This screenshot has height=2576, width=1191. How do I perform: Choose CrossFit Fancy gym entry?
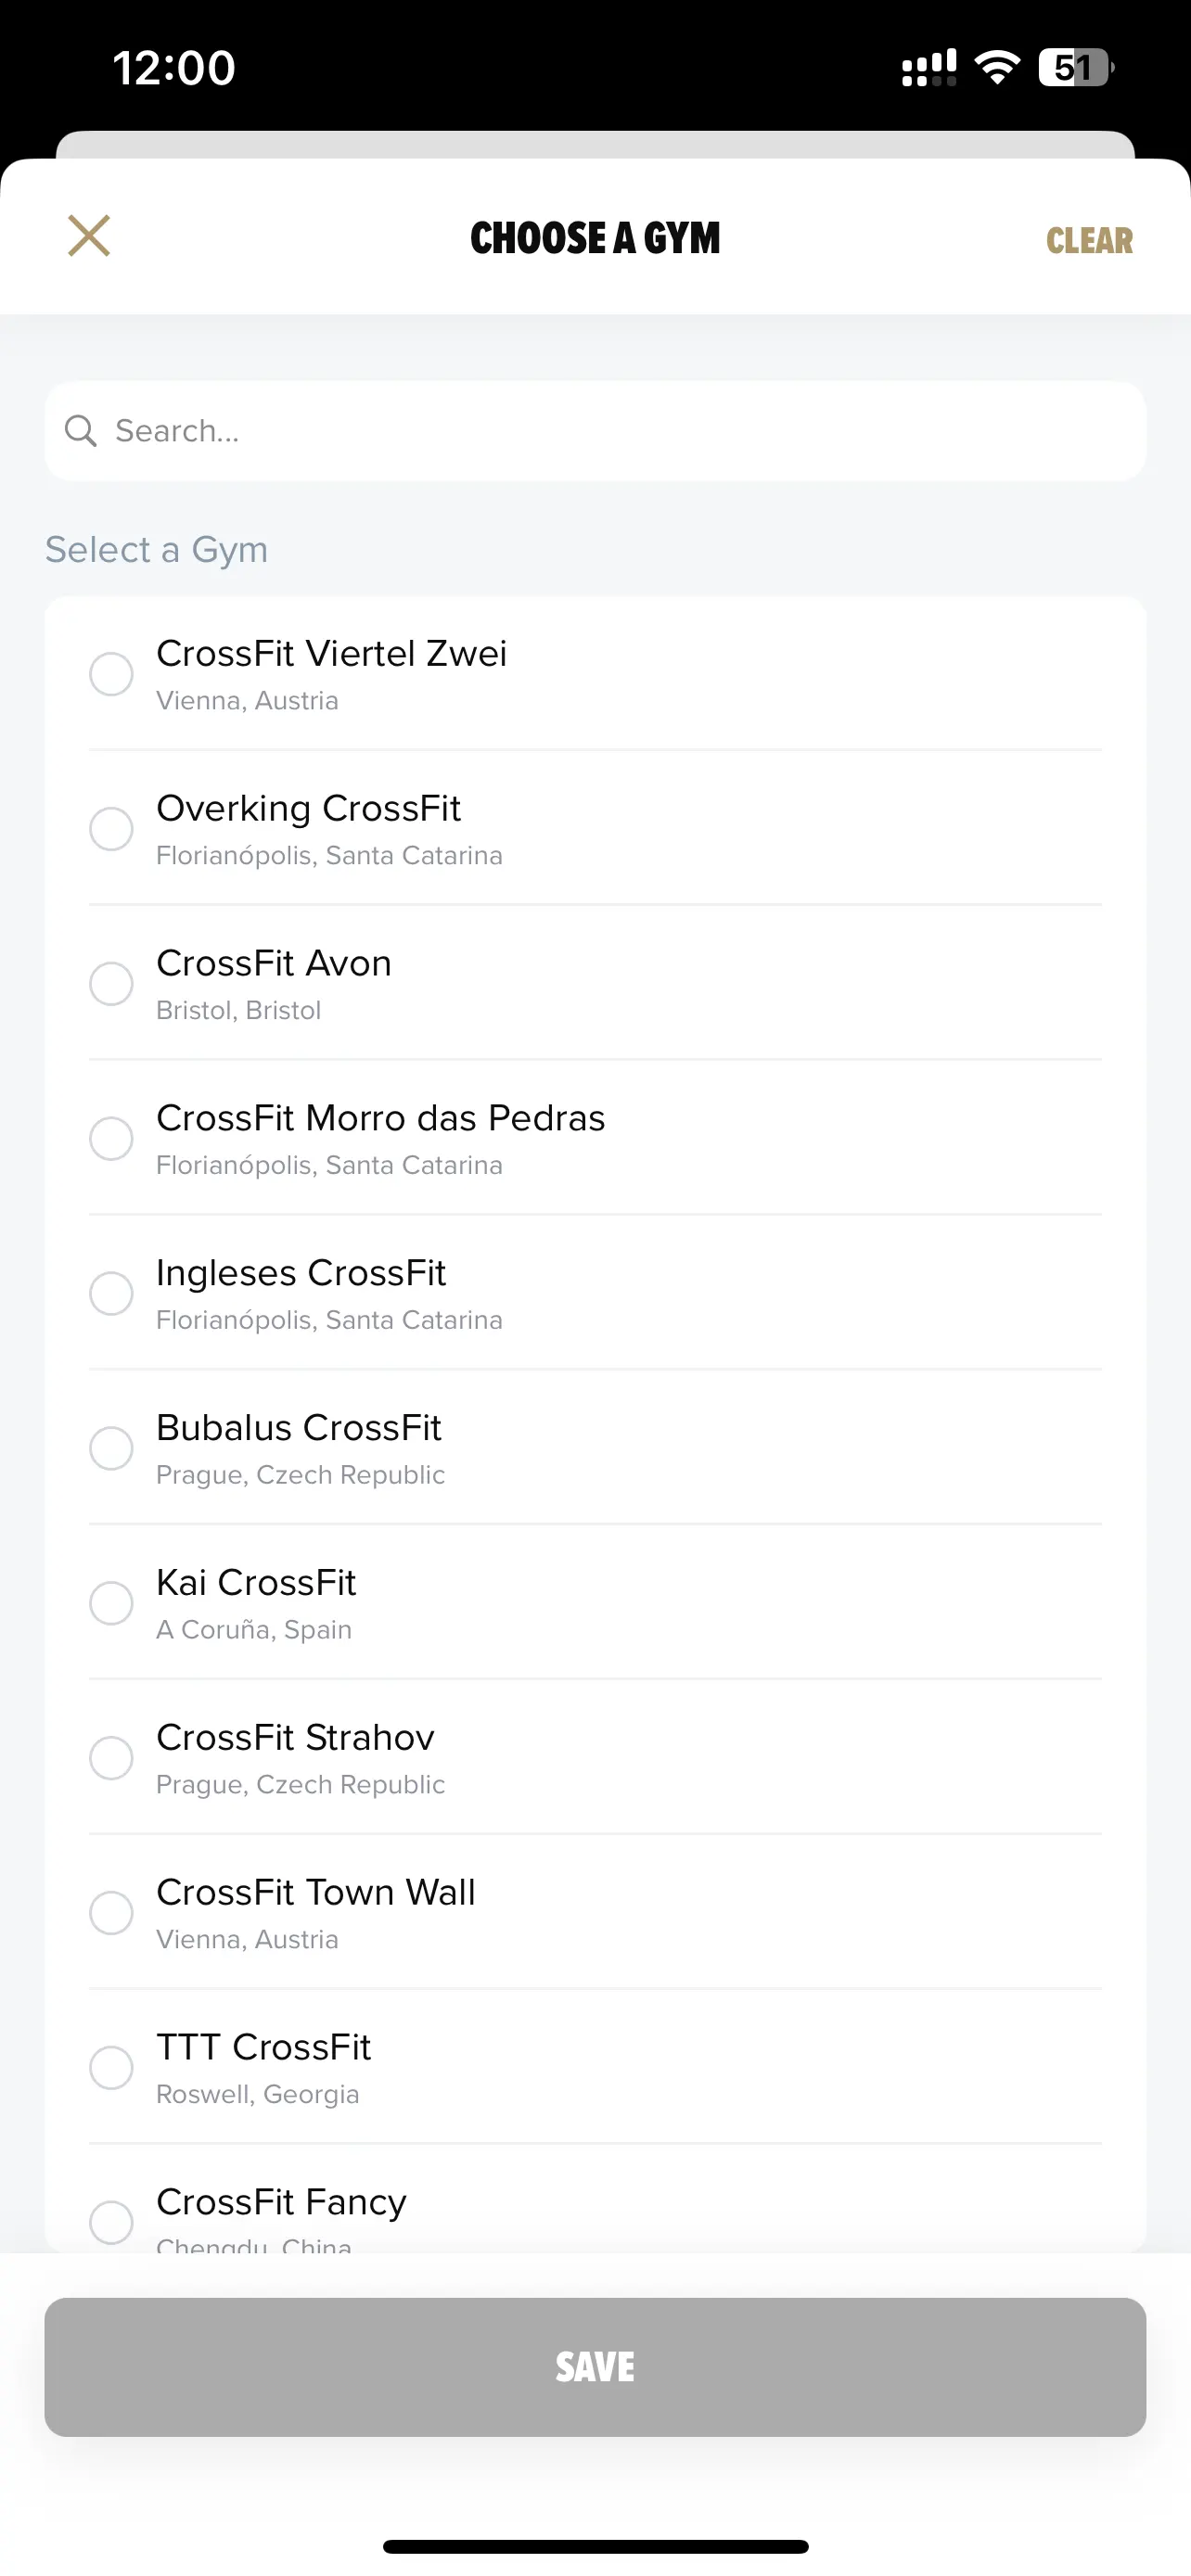point(595,2199)
